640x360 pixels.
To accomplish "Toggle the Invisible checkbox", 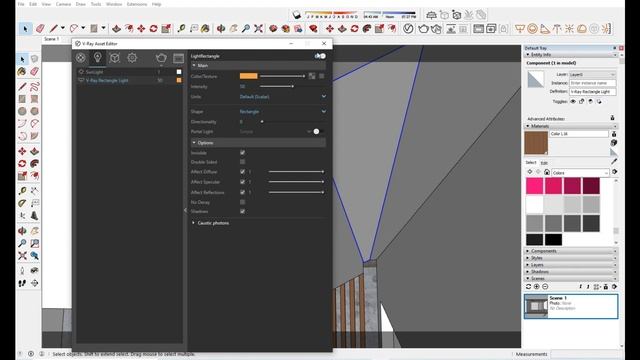I will click(x=242, y=153).
